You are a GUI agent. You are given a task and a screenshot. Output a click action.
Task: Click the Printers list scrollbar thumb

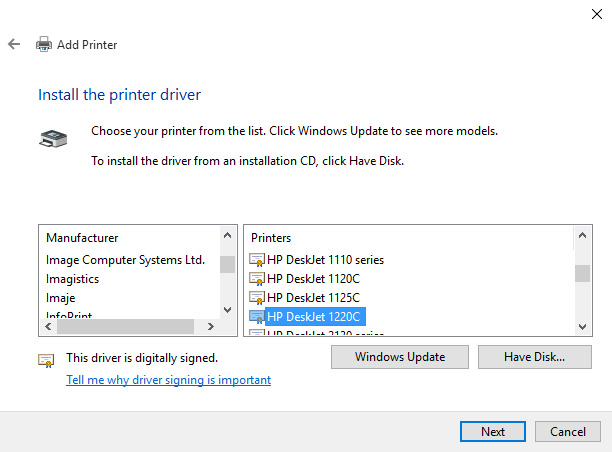582,273
